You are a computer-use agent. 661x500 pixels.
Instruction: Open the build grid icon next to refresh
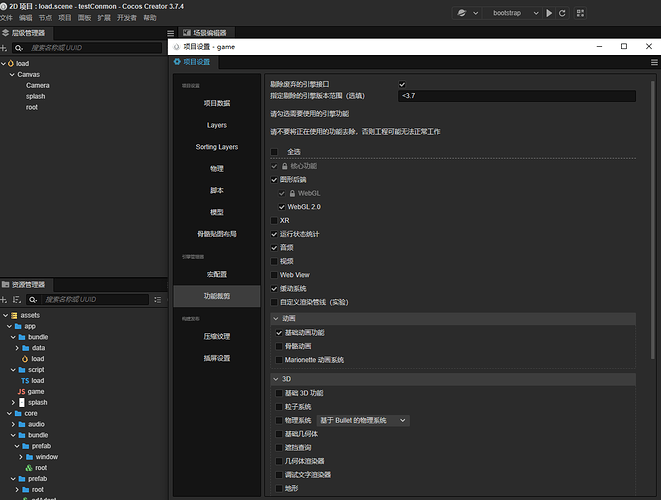tap(580, 13)
